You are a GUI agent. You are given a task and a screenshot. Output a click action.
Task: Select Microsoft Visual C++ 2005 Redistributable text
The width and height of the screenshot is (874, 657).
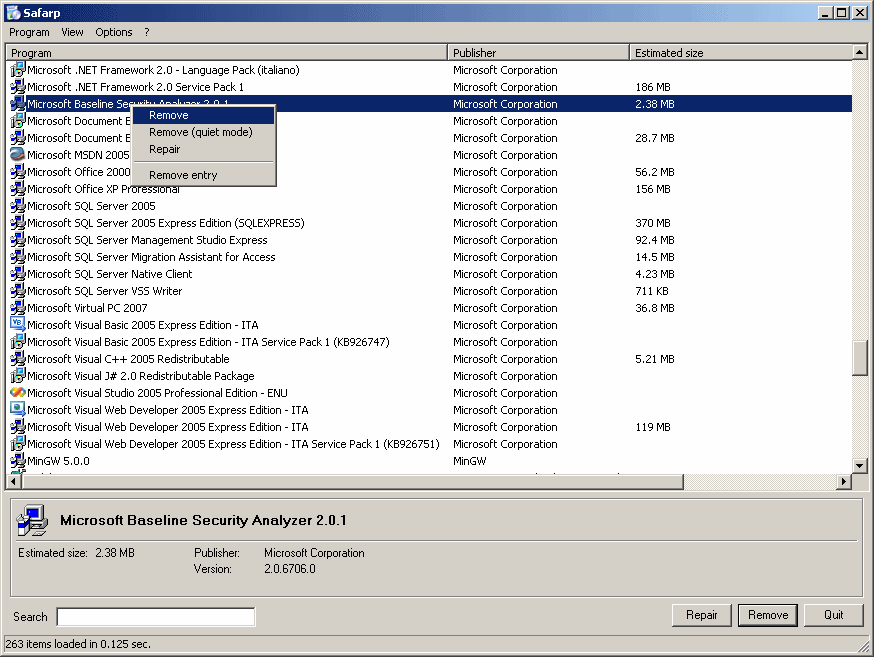pyautogui.click(x=128, y=359)
